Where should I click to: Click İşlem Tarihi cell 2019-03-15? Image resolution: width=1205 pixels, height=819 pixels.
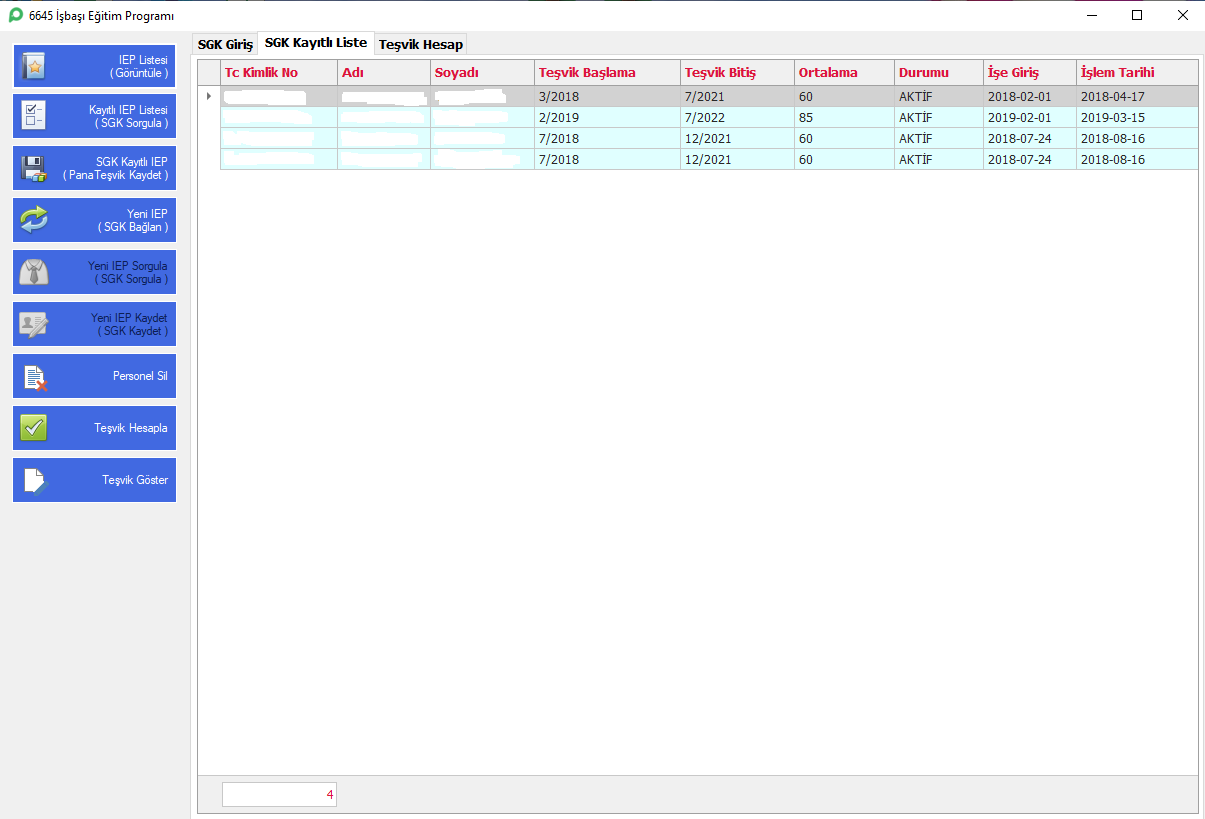(1137, 118)
